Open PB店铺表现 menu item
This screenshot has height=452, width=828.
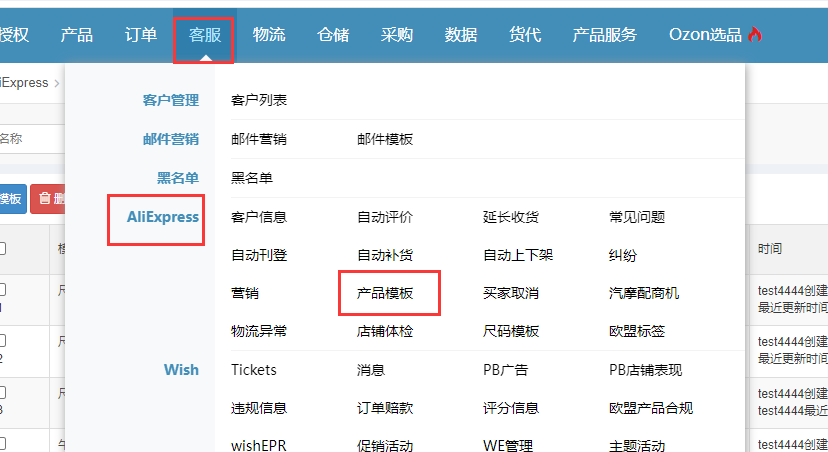pyautogui.click(x=645, y=370)
